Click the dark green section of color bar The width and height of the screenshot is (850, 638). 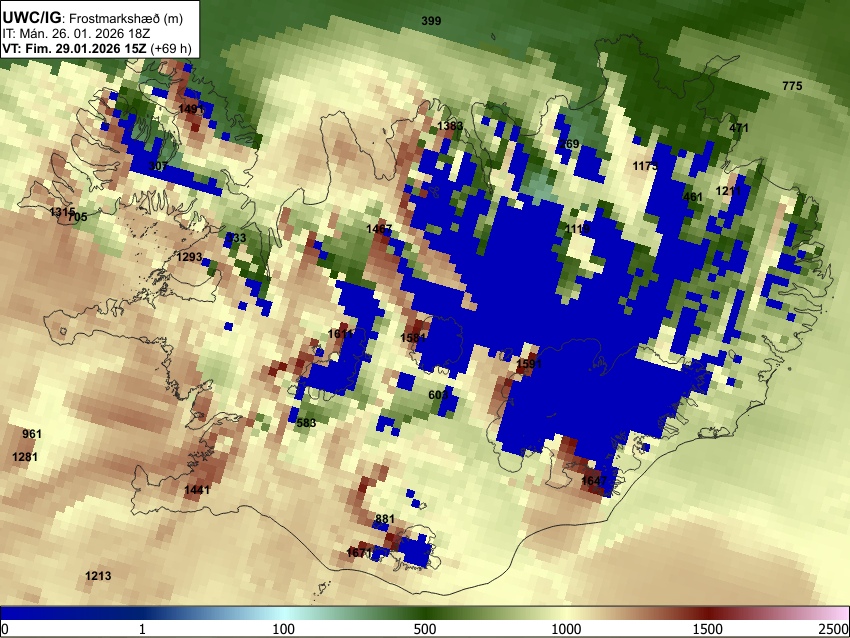425,613
